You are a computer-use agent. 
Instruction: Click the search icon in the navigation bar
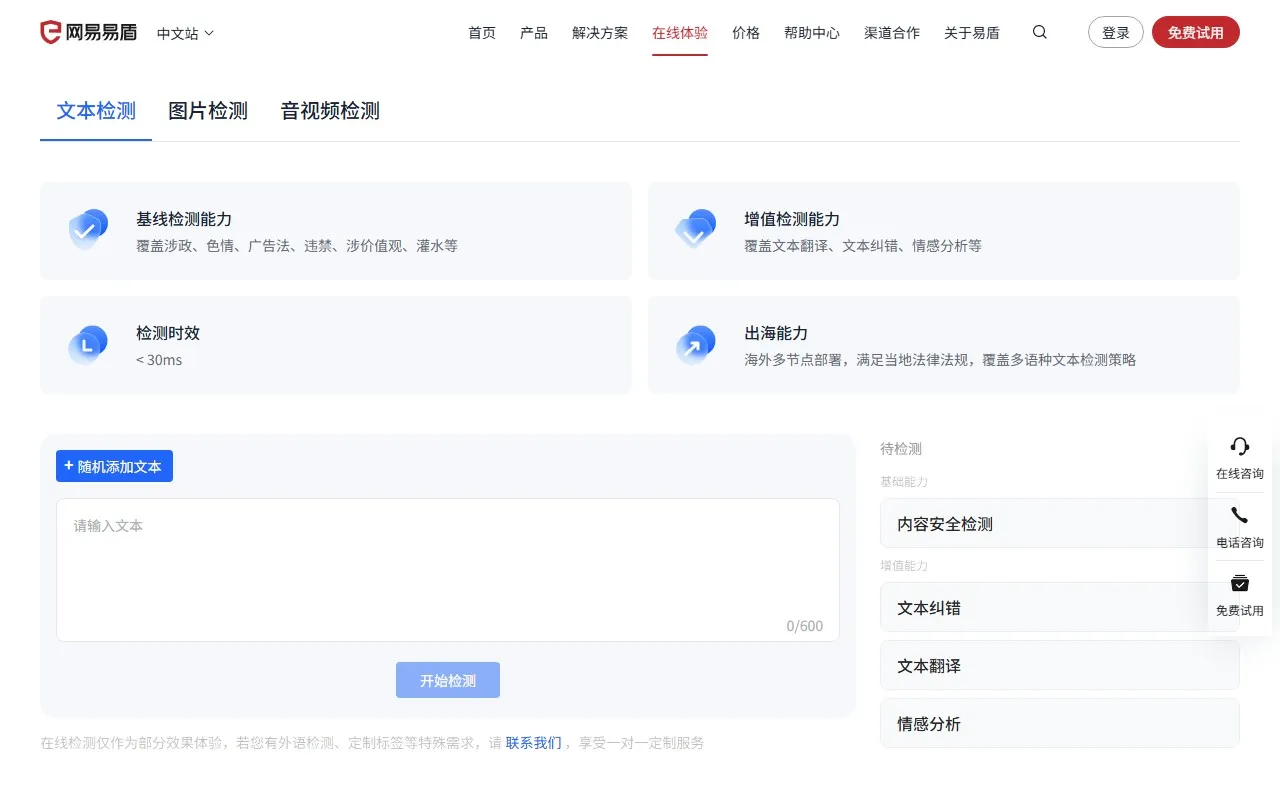click(x=1040, y=32)
